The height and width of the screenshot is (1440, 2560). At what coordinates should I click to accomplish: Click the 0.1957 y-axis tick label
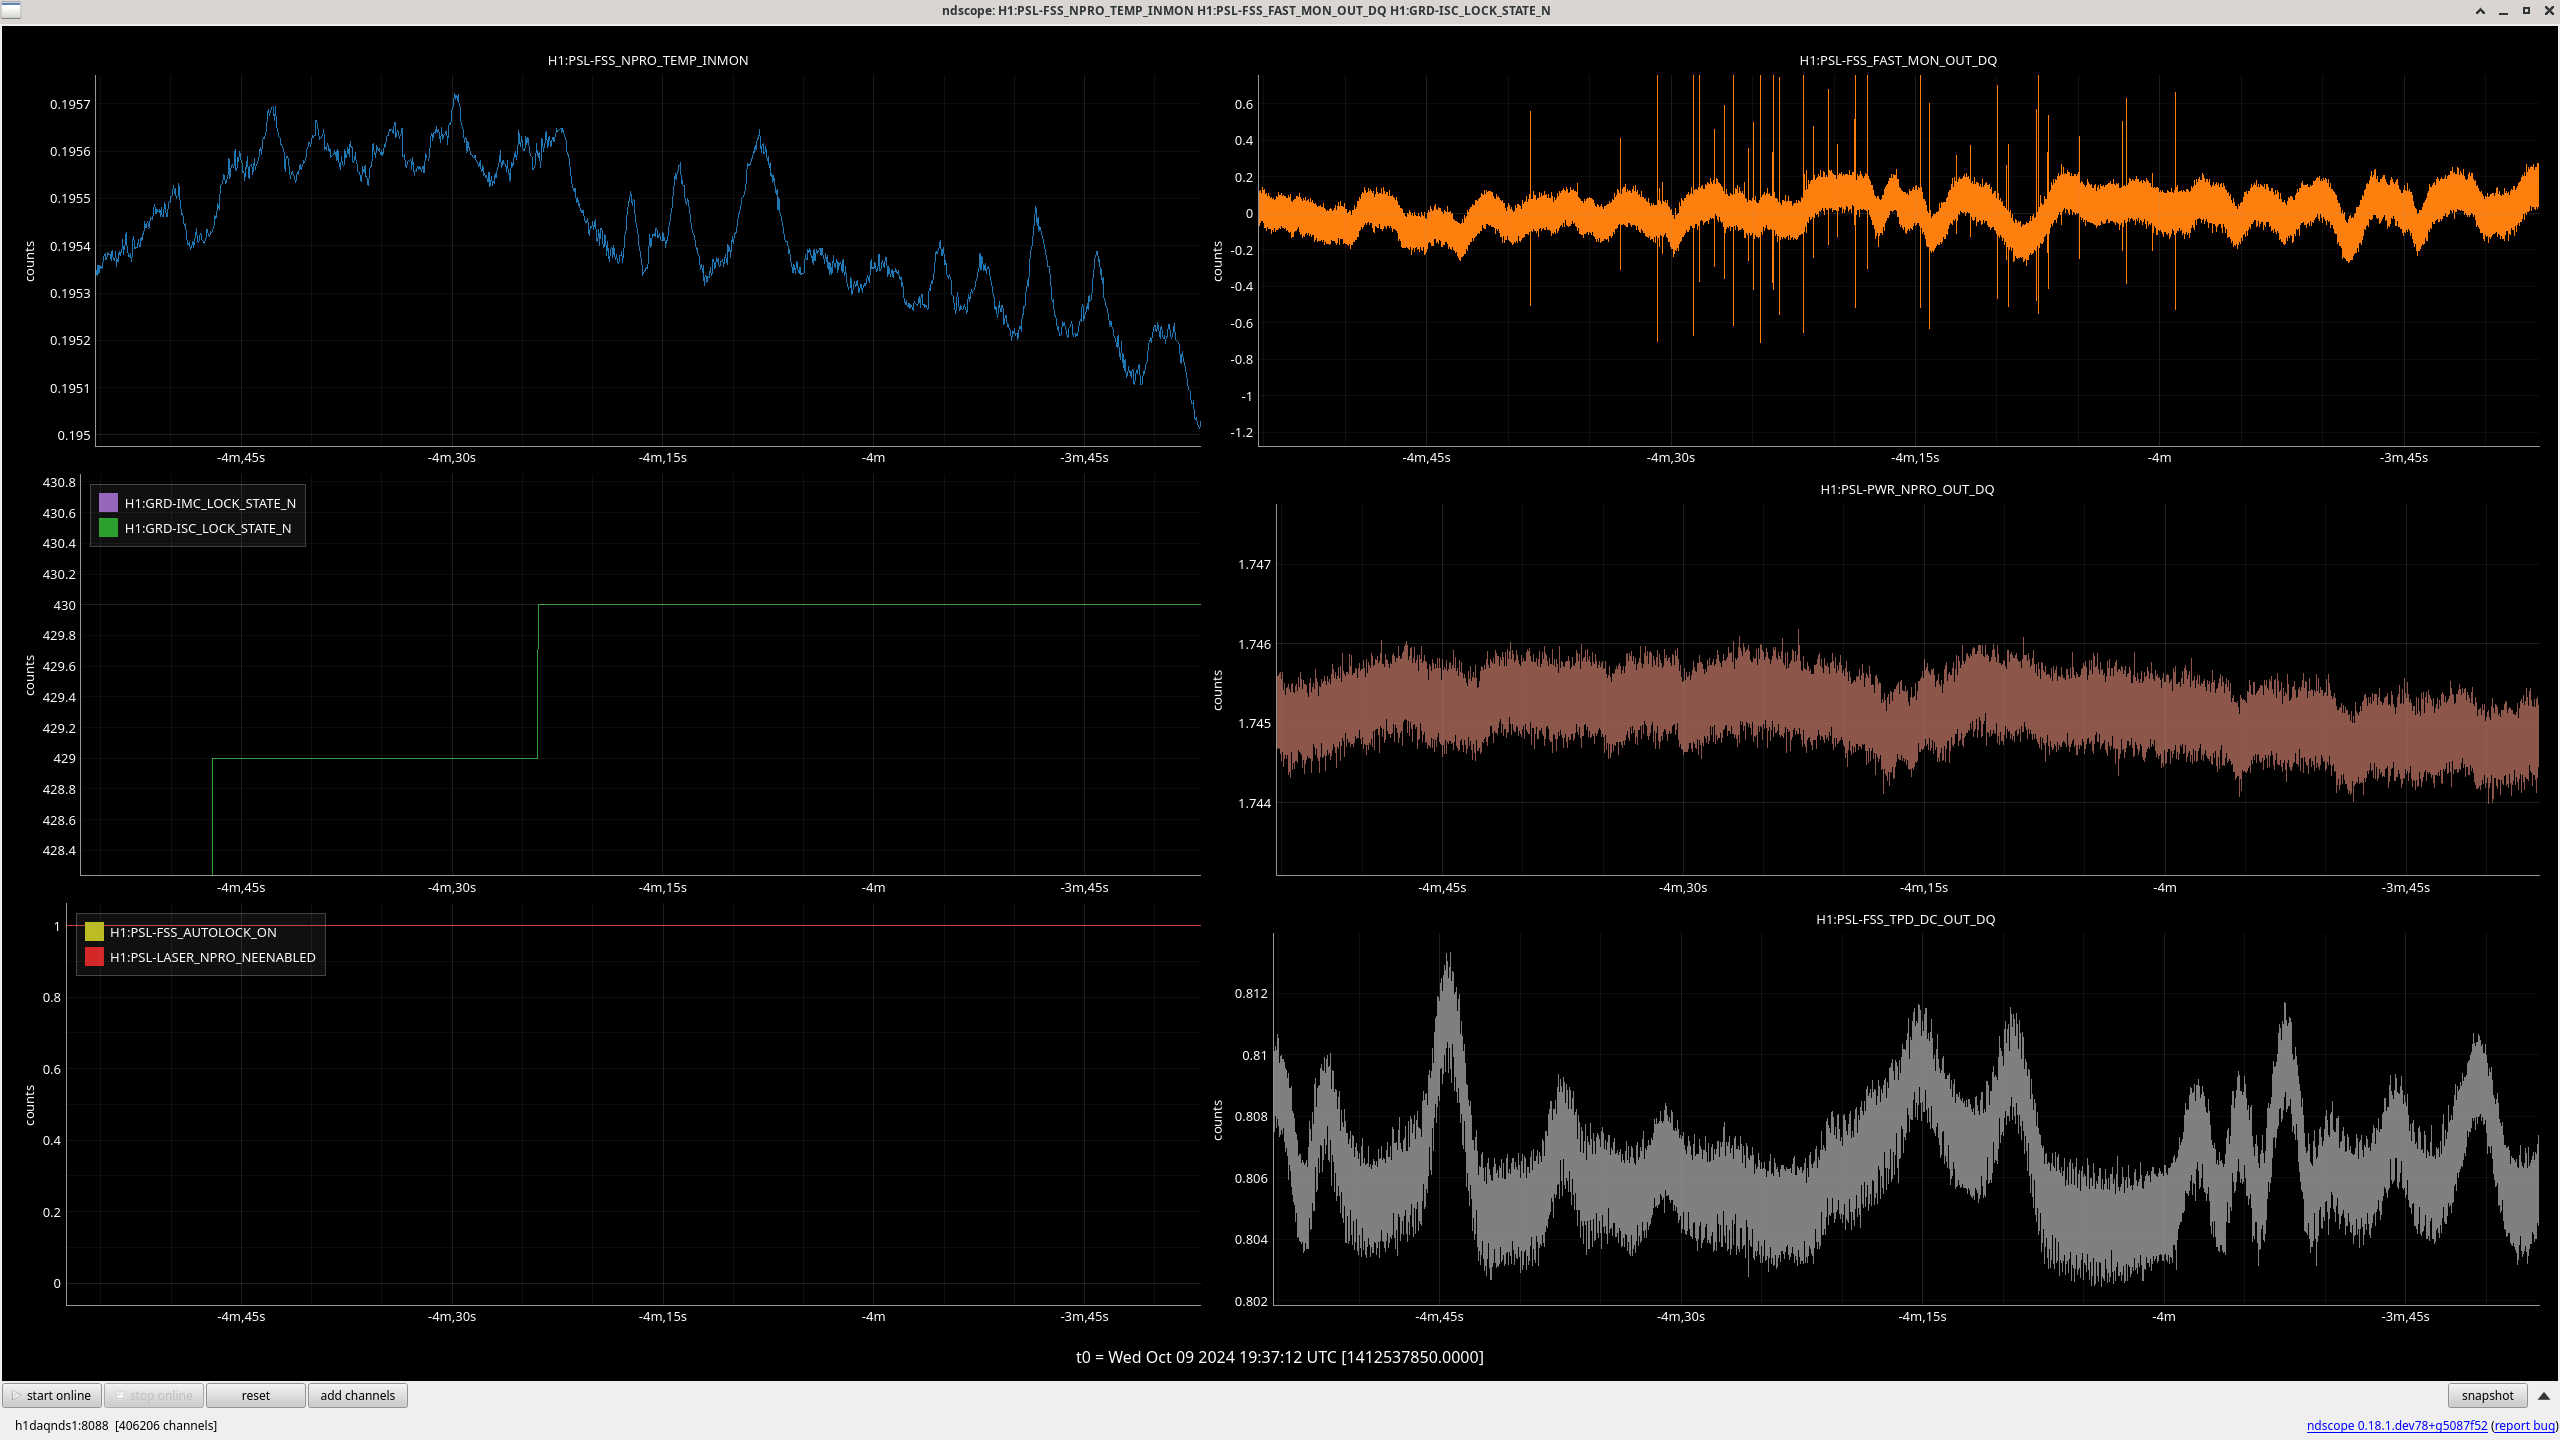(x=70, y=104)
